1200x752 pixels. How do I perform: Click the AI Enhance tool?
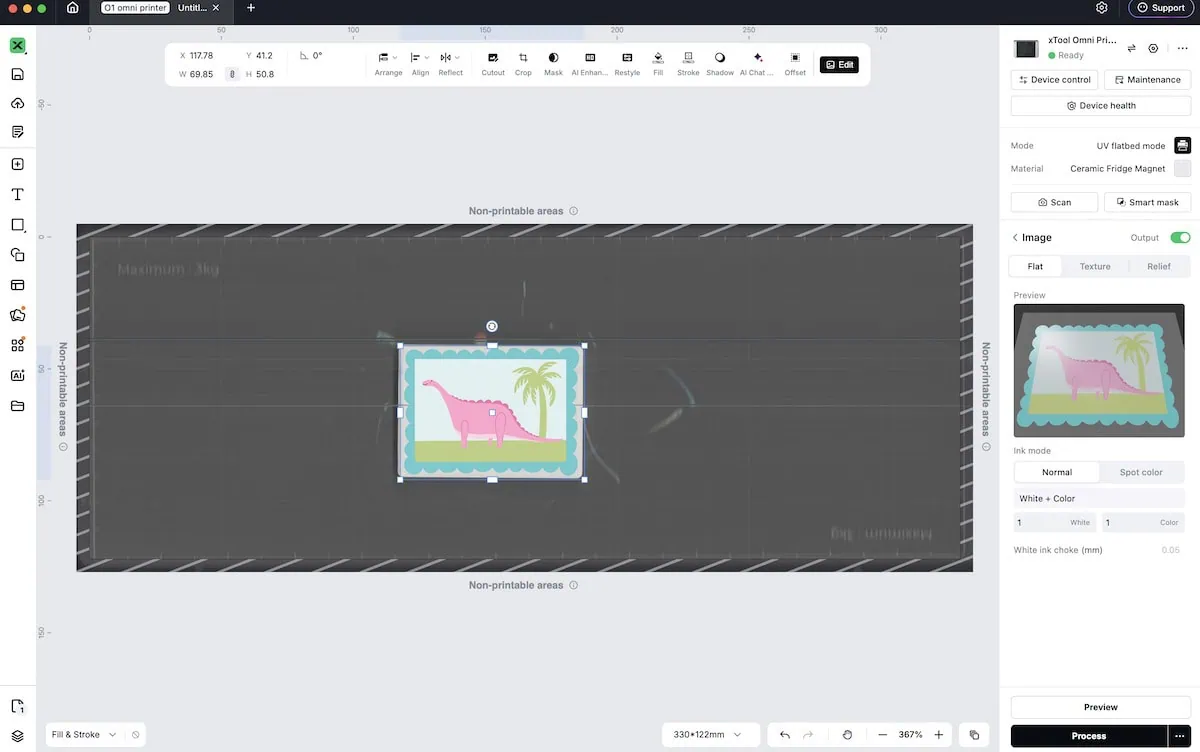[x=590, y=64]
